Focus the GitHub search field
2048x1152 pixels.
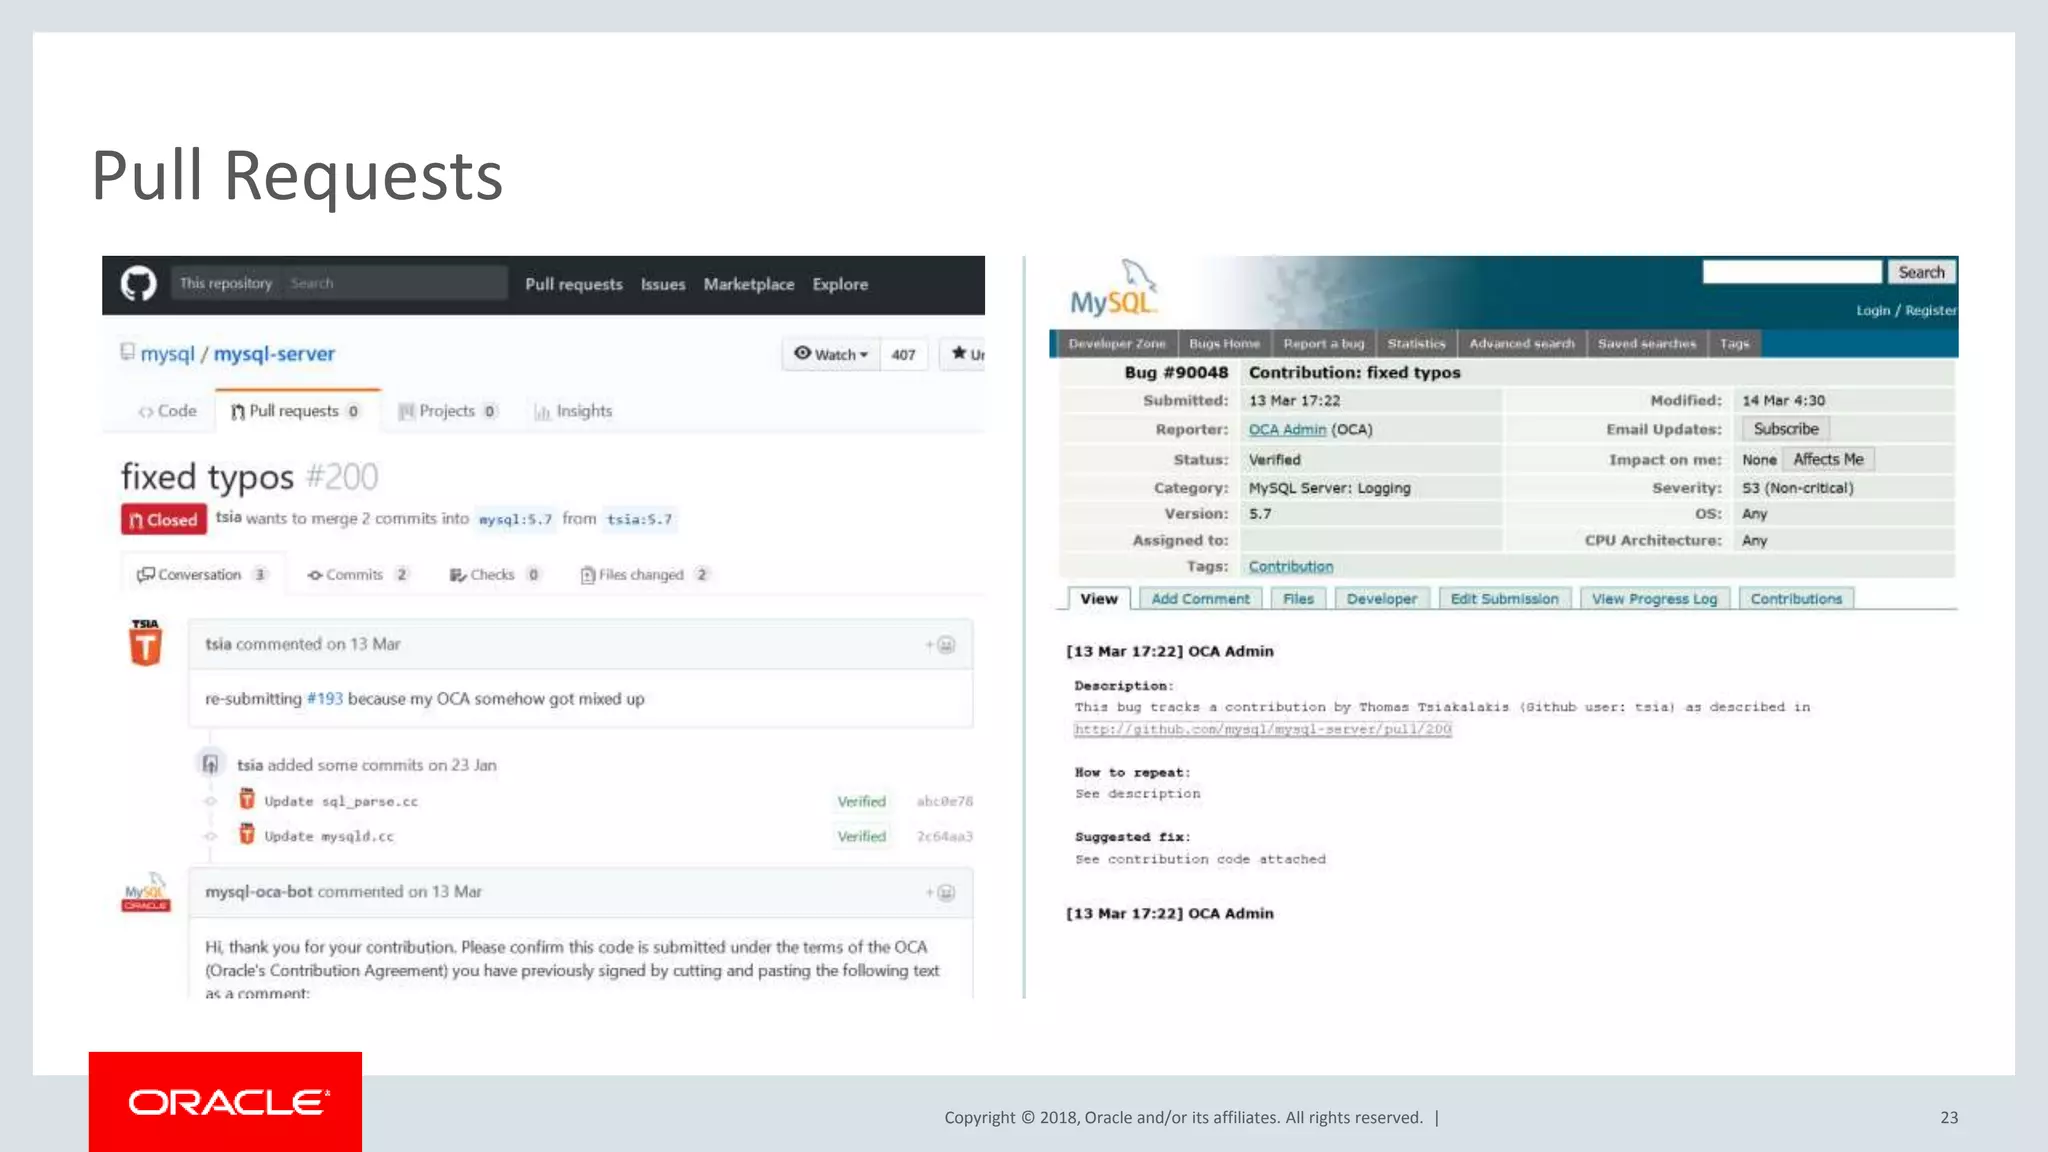[x=395, y=284]
